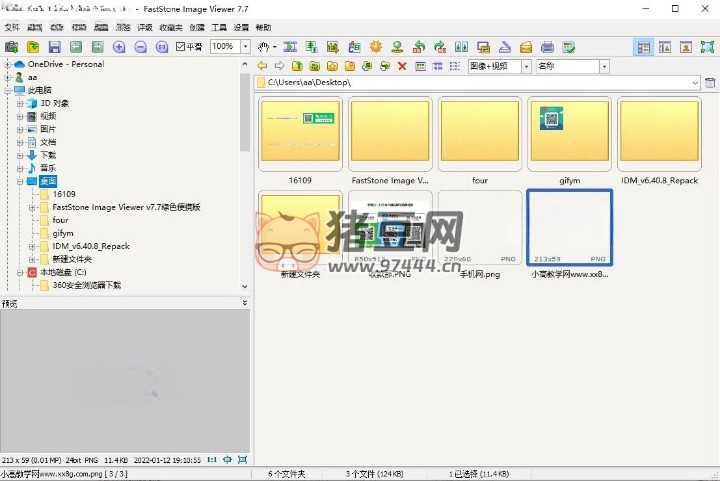Toggle the 平滑 smooth checkbox
Image resolution: width=720 pixels, height=481 pixels.
180,47
